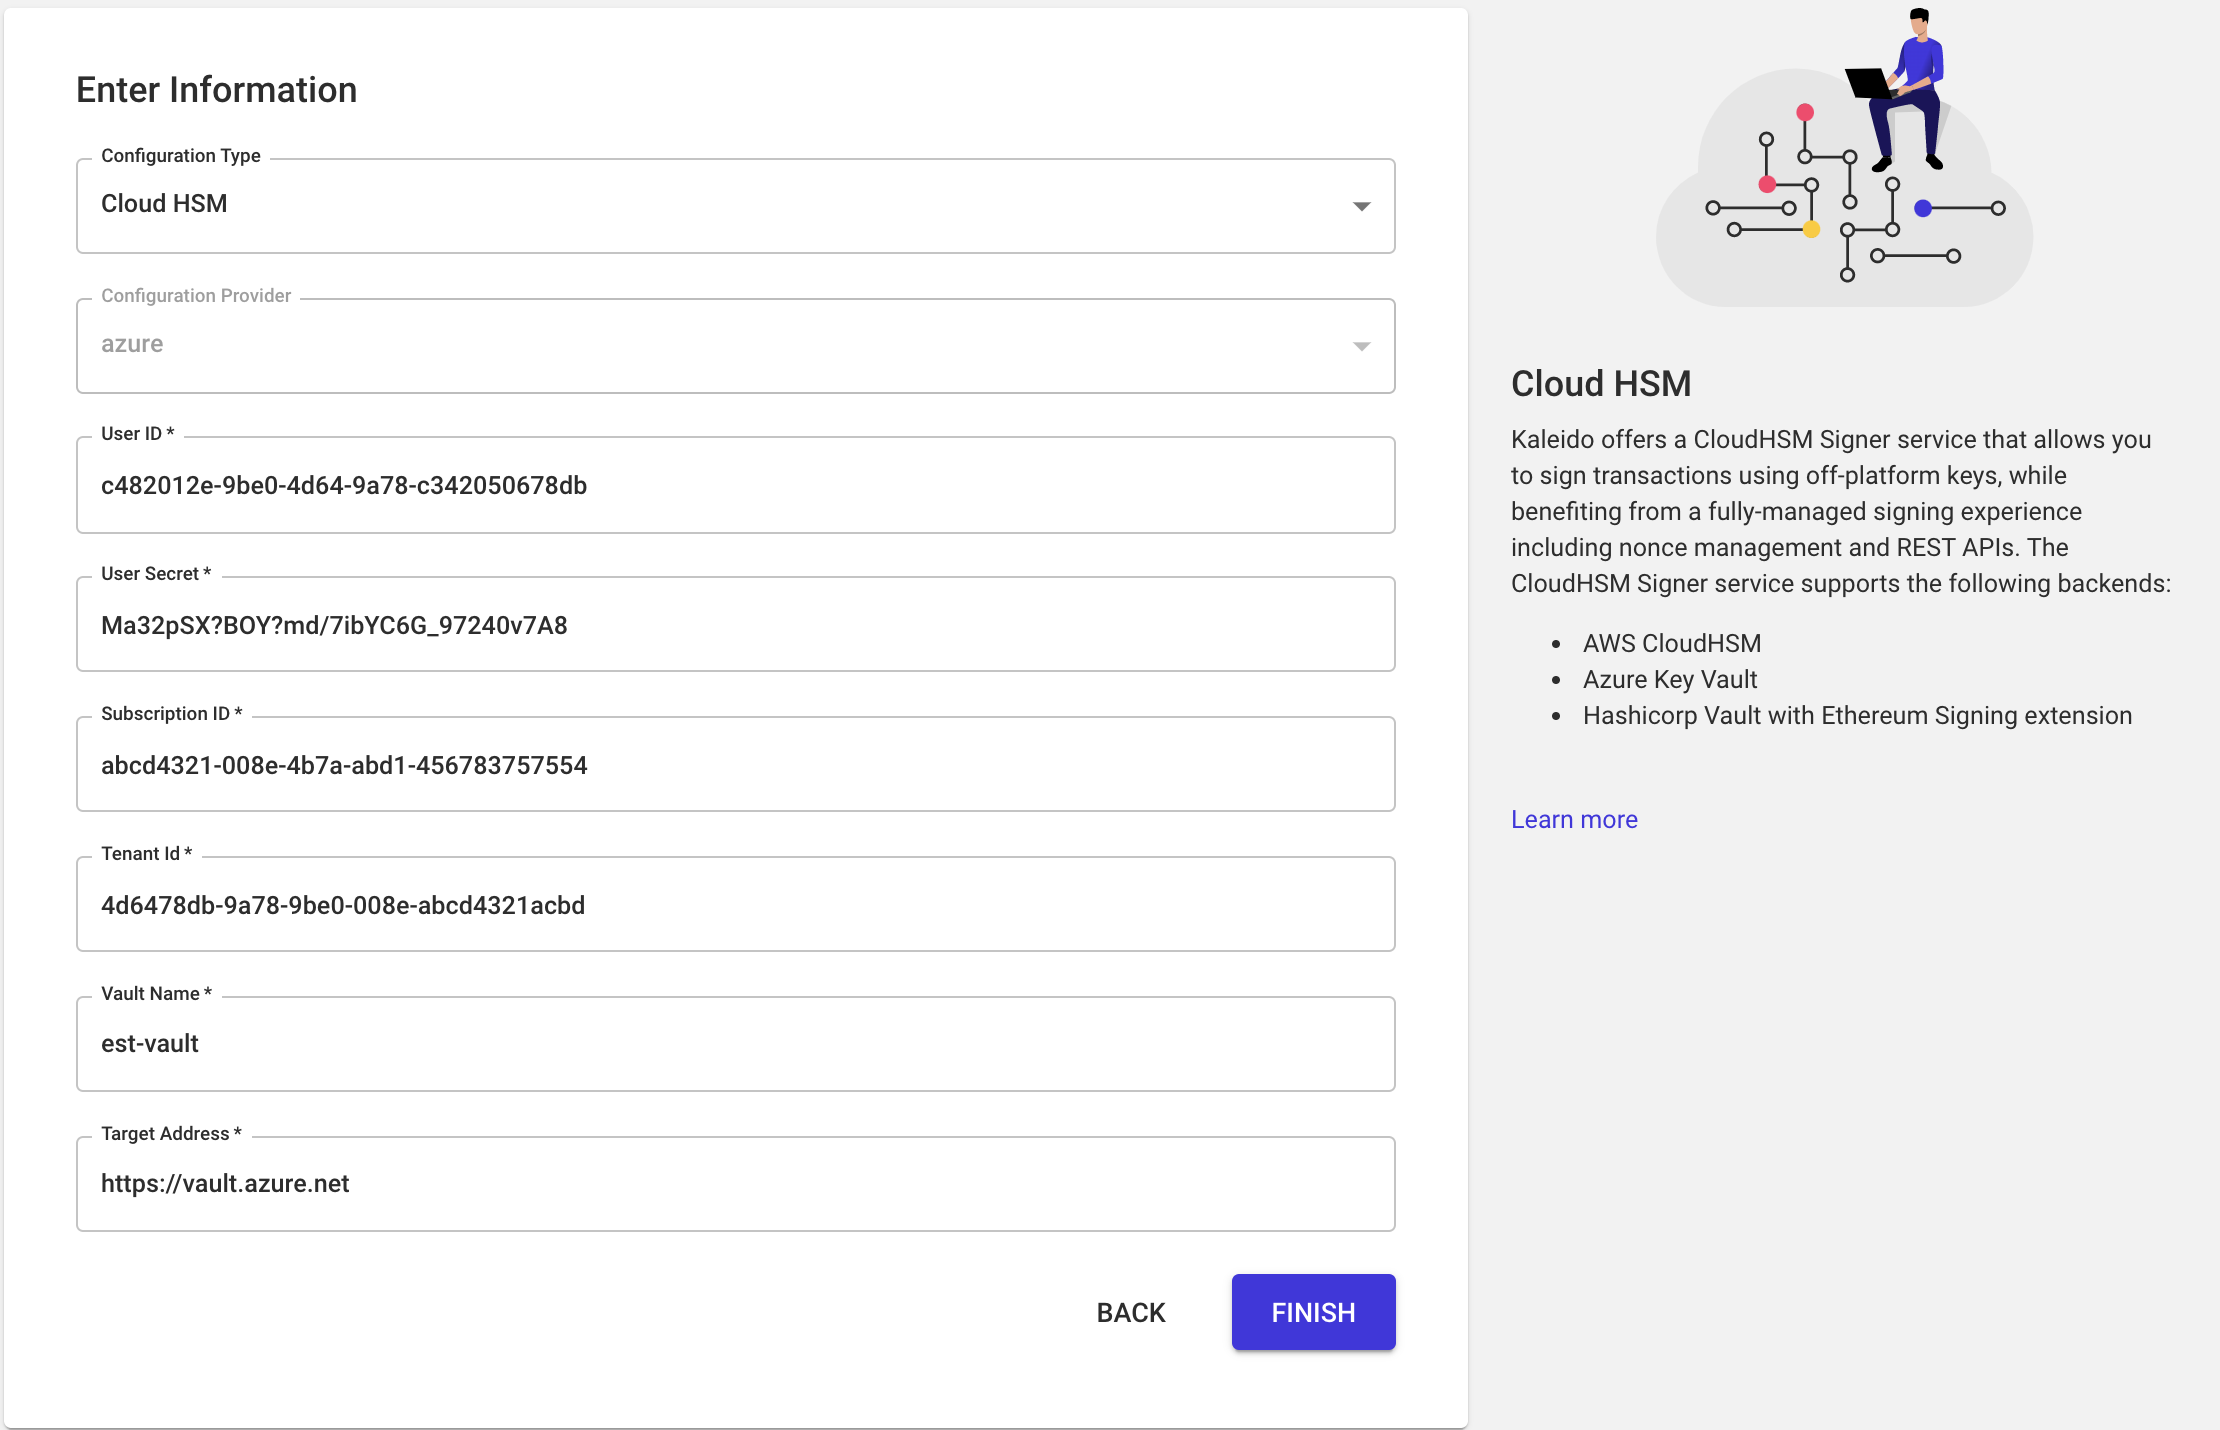Click the Configuration Type dropdown arrow
Screen dimensions: 2220x1430
[x=1361, y=206]
